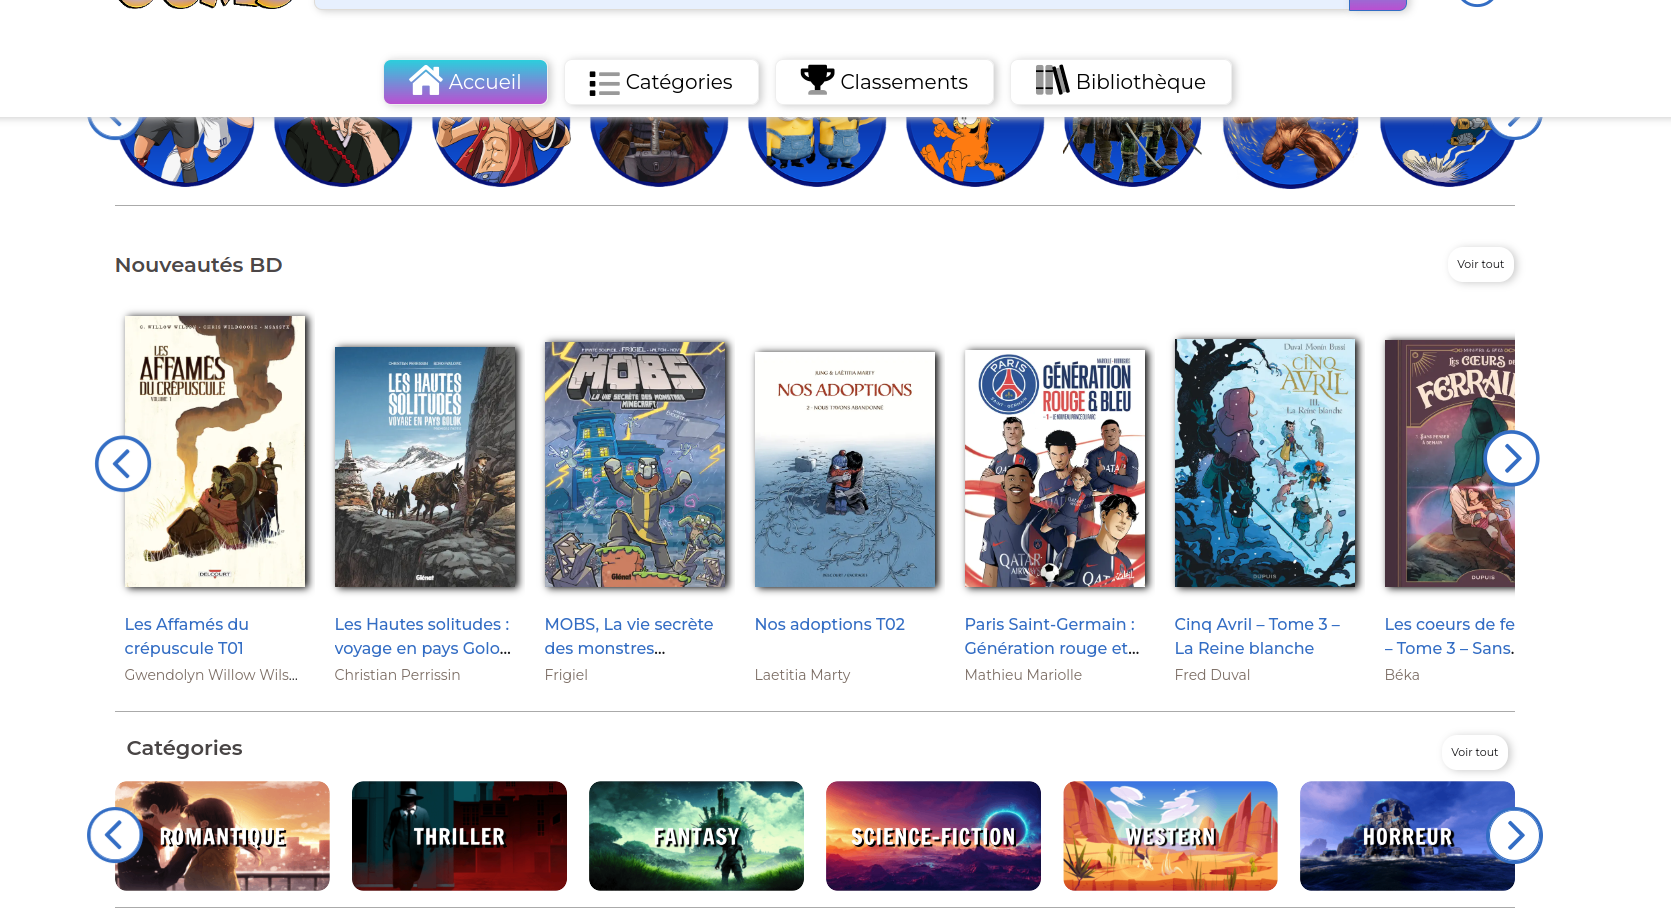Show previous categories arrow
The width and height of the screenshot is (1671, 915).
pyautogui.click(x=115, y=835)
